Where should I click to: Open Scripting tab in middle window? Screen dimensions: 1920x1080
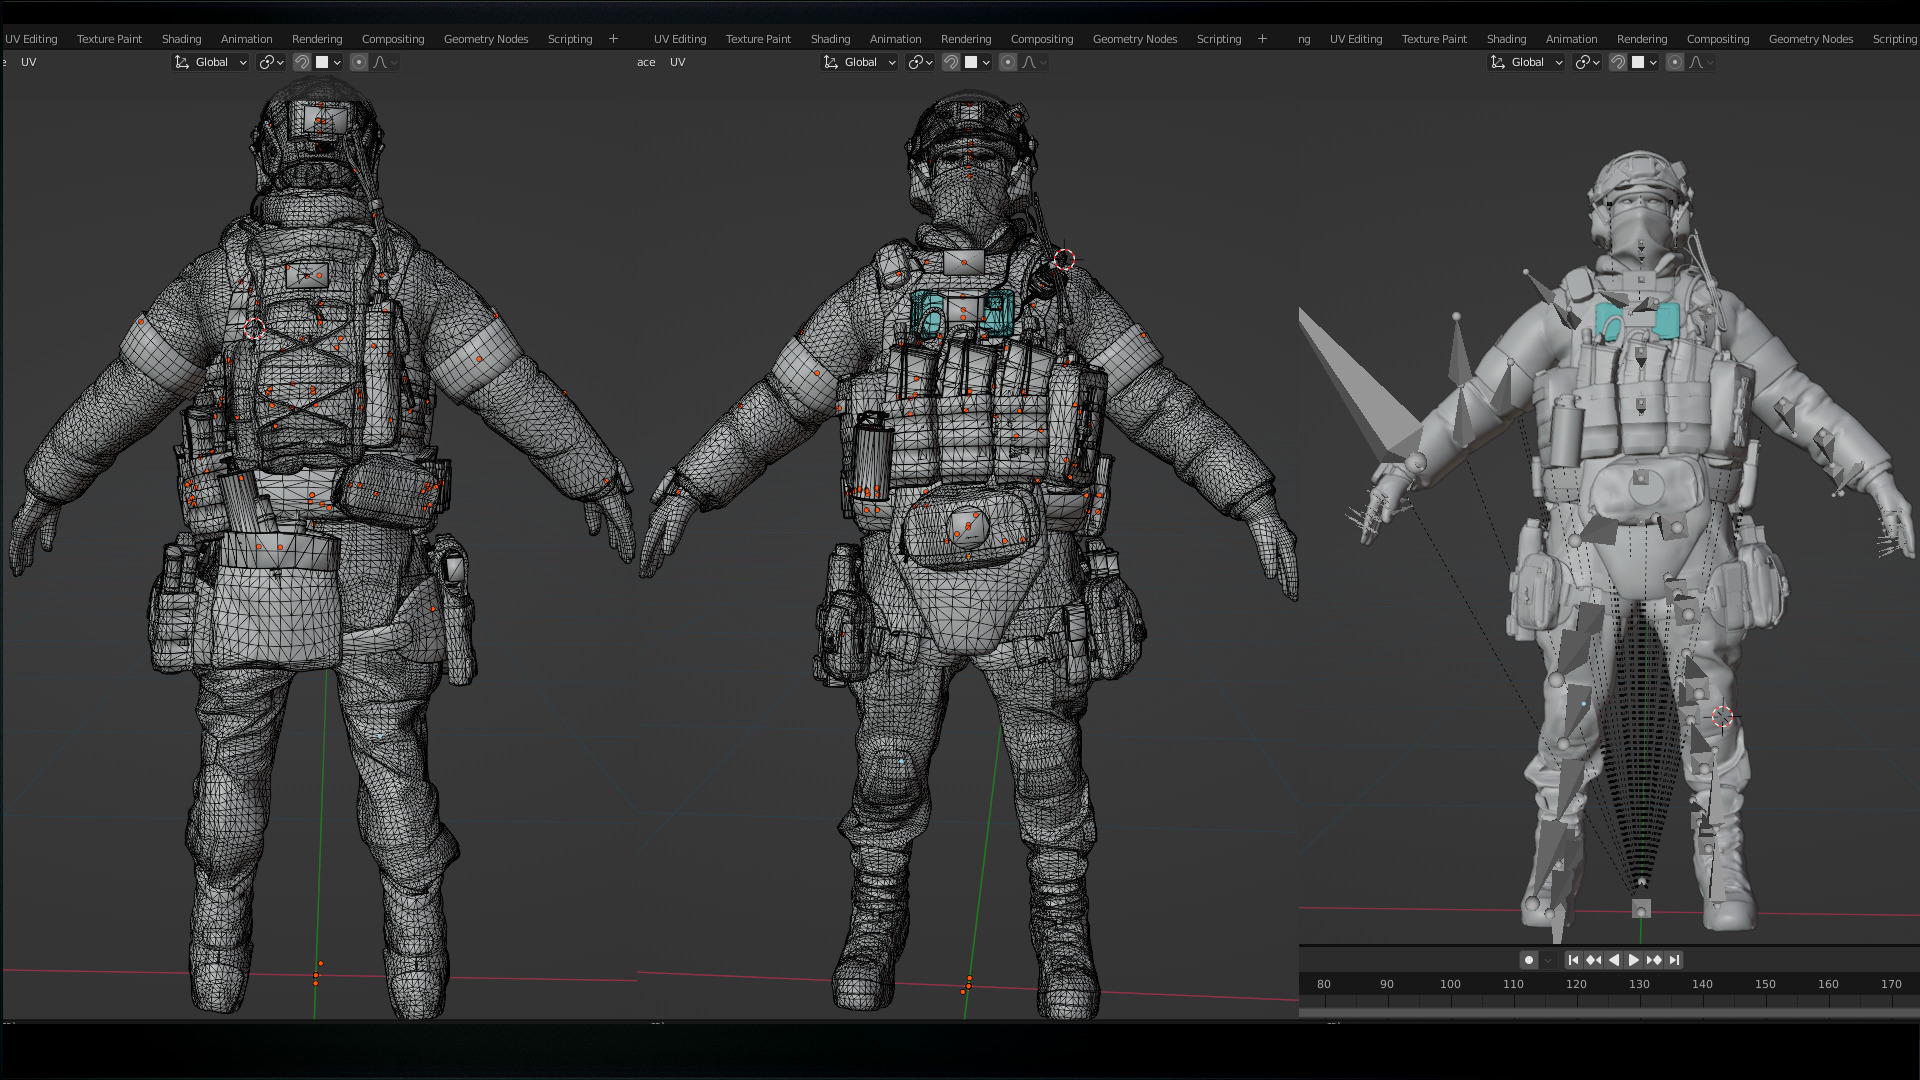(x=1219, y=39)
